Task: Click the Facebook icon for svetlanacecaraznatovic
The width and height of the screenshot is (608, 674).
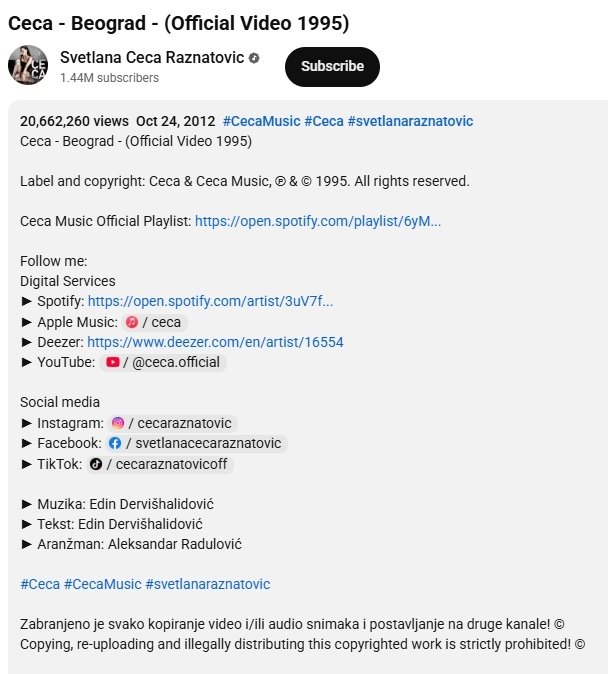Action: 115,443
